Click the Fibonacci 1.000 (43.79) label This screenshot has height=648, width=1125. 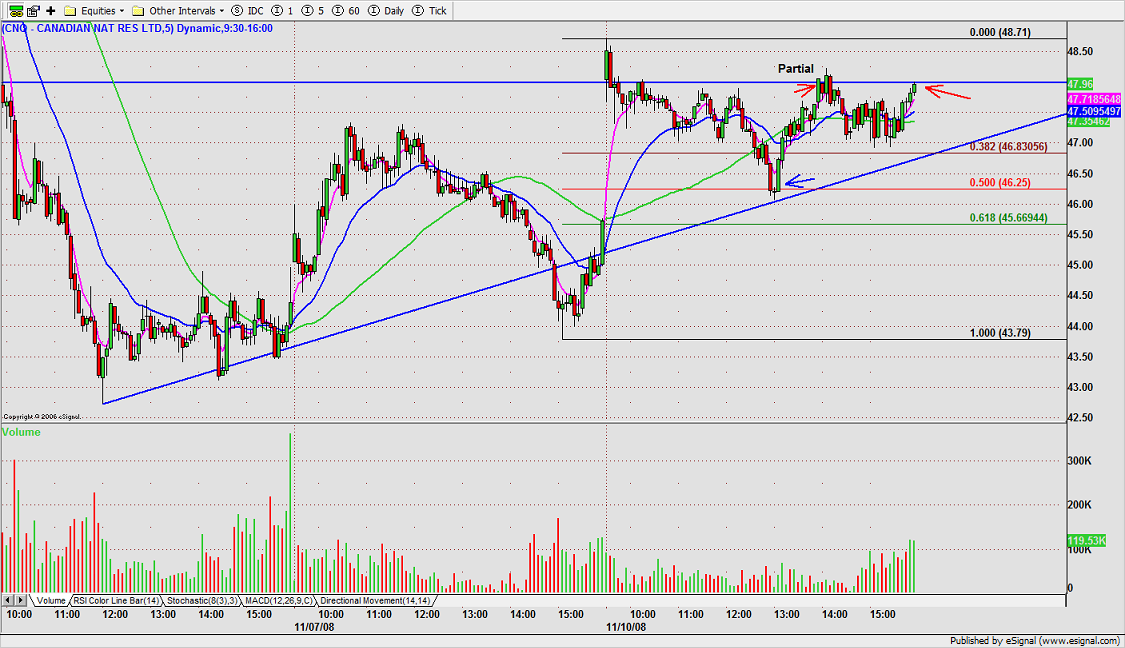[999, 332]
